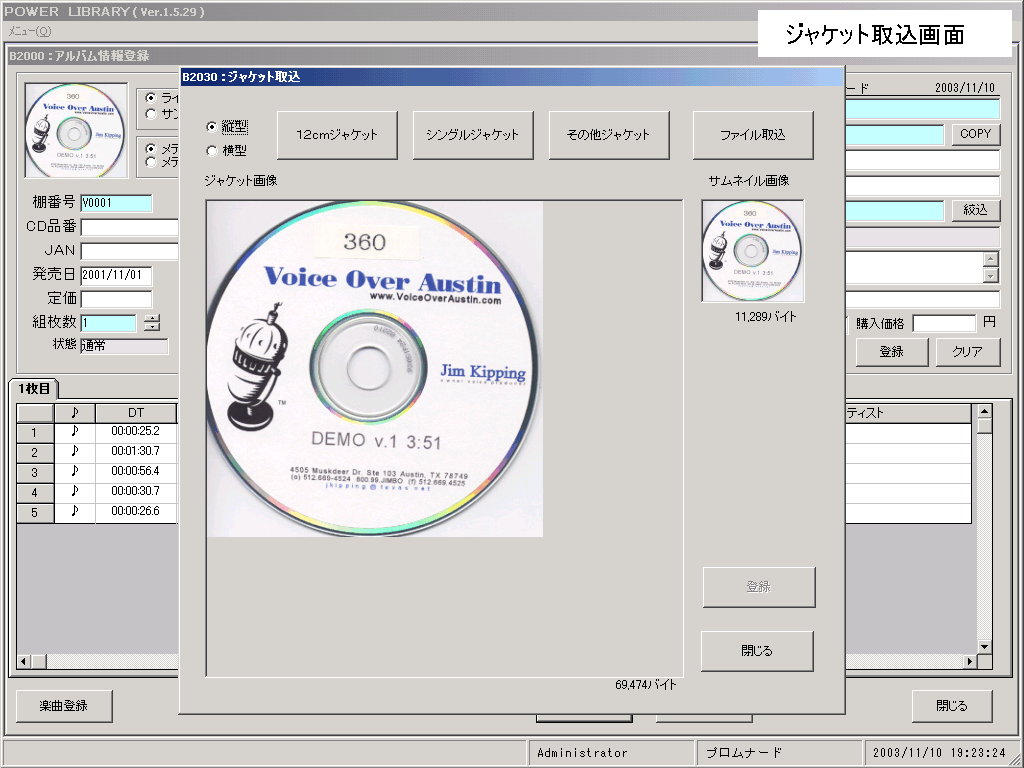
Task: Click the track list scroll up arrow
Action: [984, 411]
